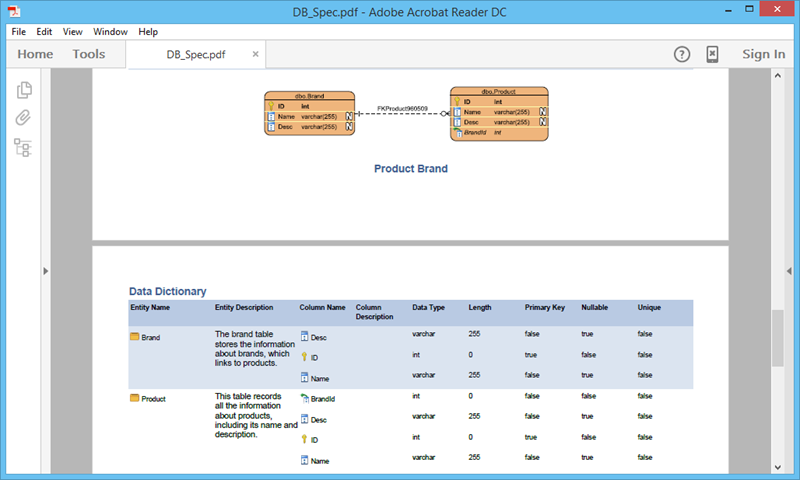Click the Brand ID key icon in dictionary

point(304,357)
